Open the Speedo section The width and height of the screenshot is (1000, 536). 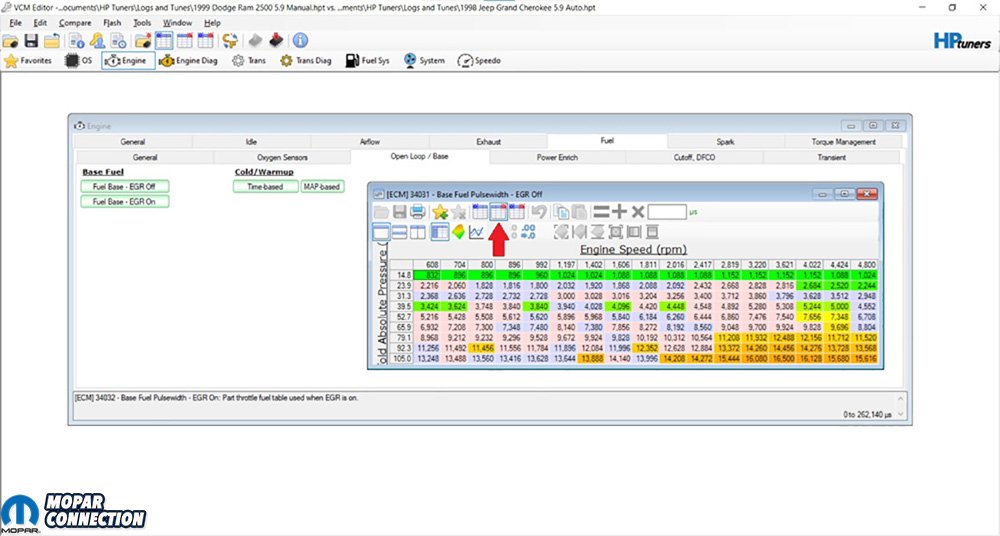click(x=479, y=61)
